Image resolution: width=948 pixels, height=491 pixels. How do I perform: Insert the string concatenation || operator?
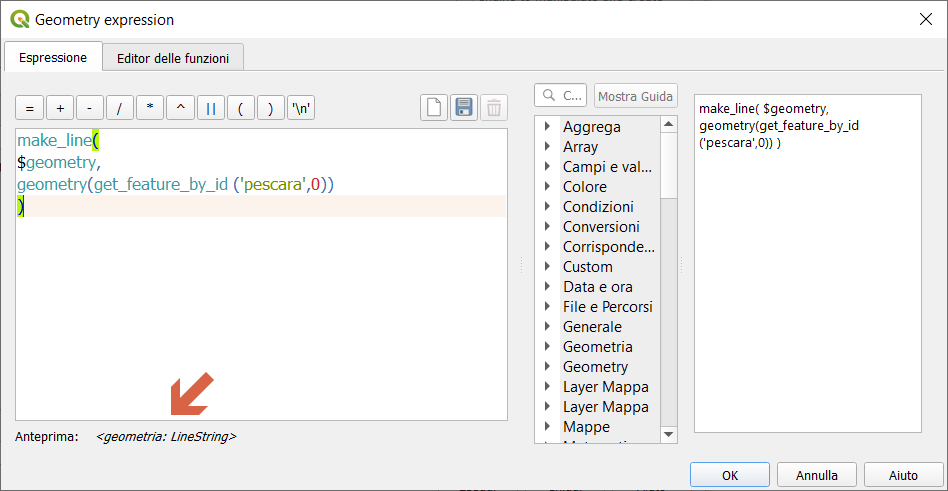tap(210, 109)
